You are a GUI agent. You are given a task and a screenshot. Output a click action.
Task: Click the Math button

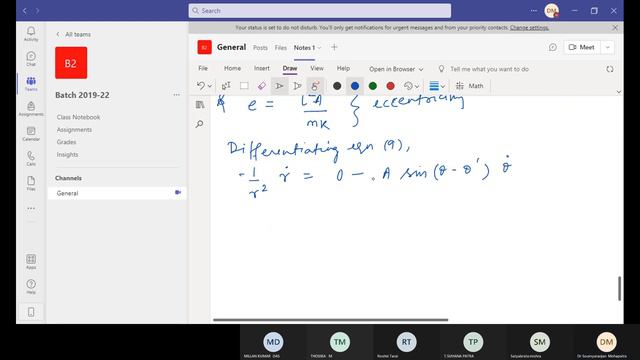[x=469, y=86]
